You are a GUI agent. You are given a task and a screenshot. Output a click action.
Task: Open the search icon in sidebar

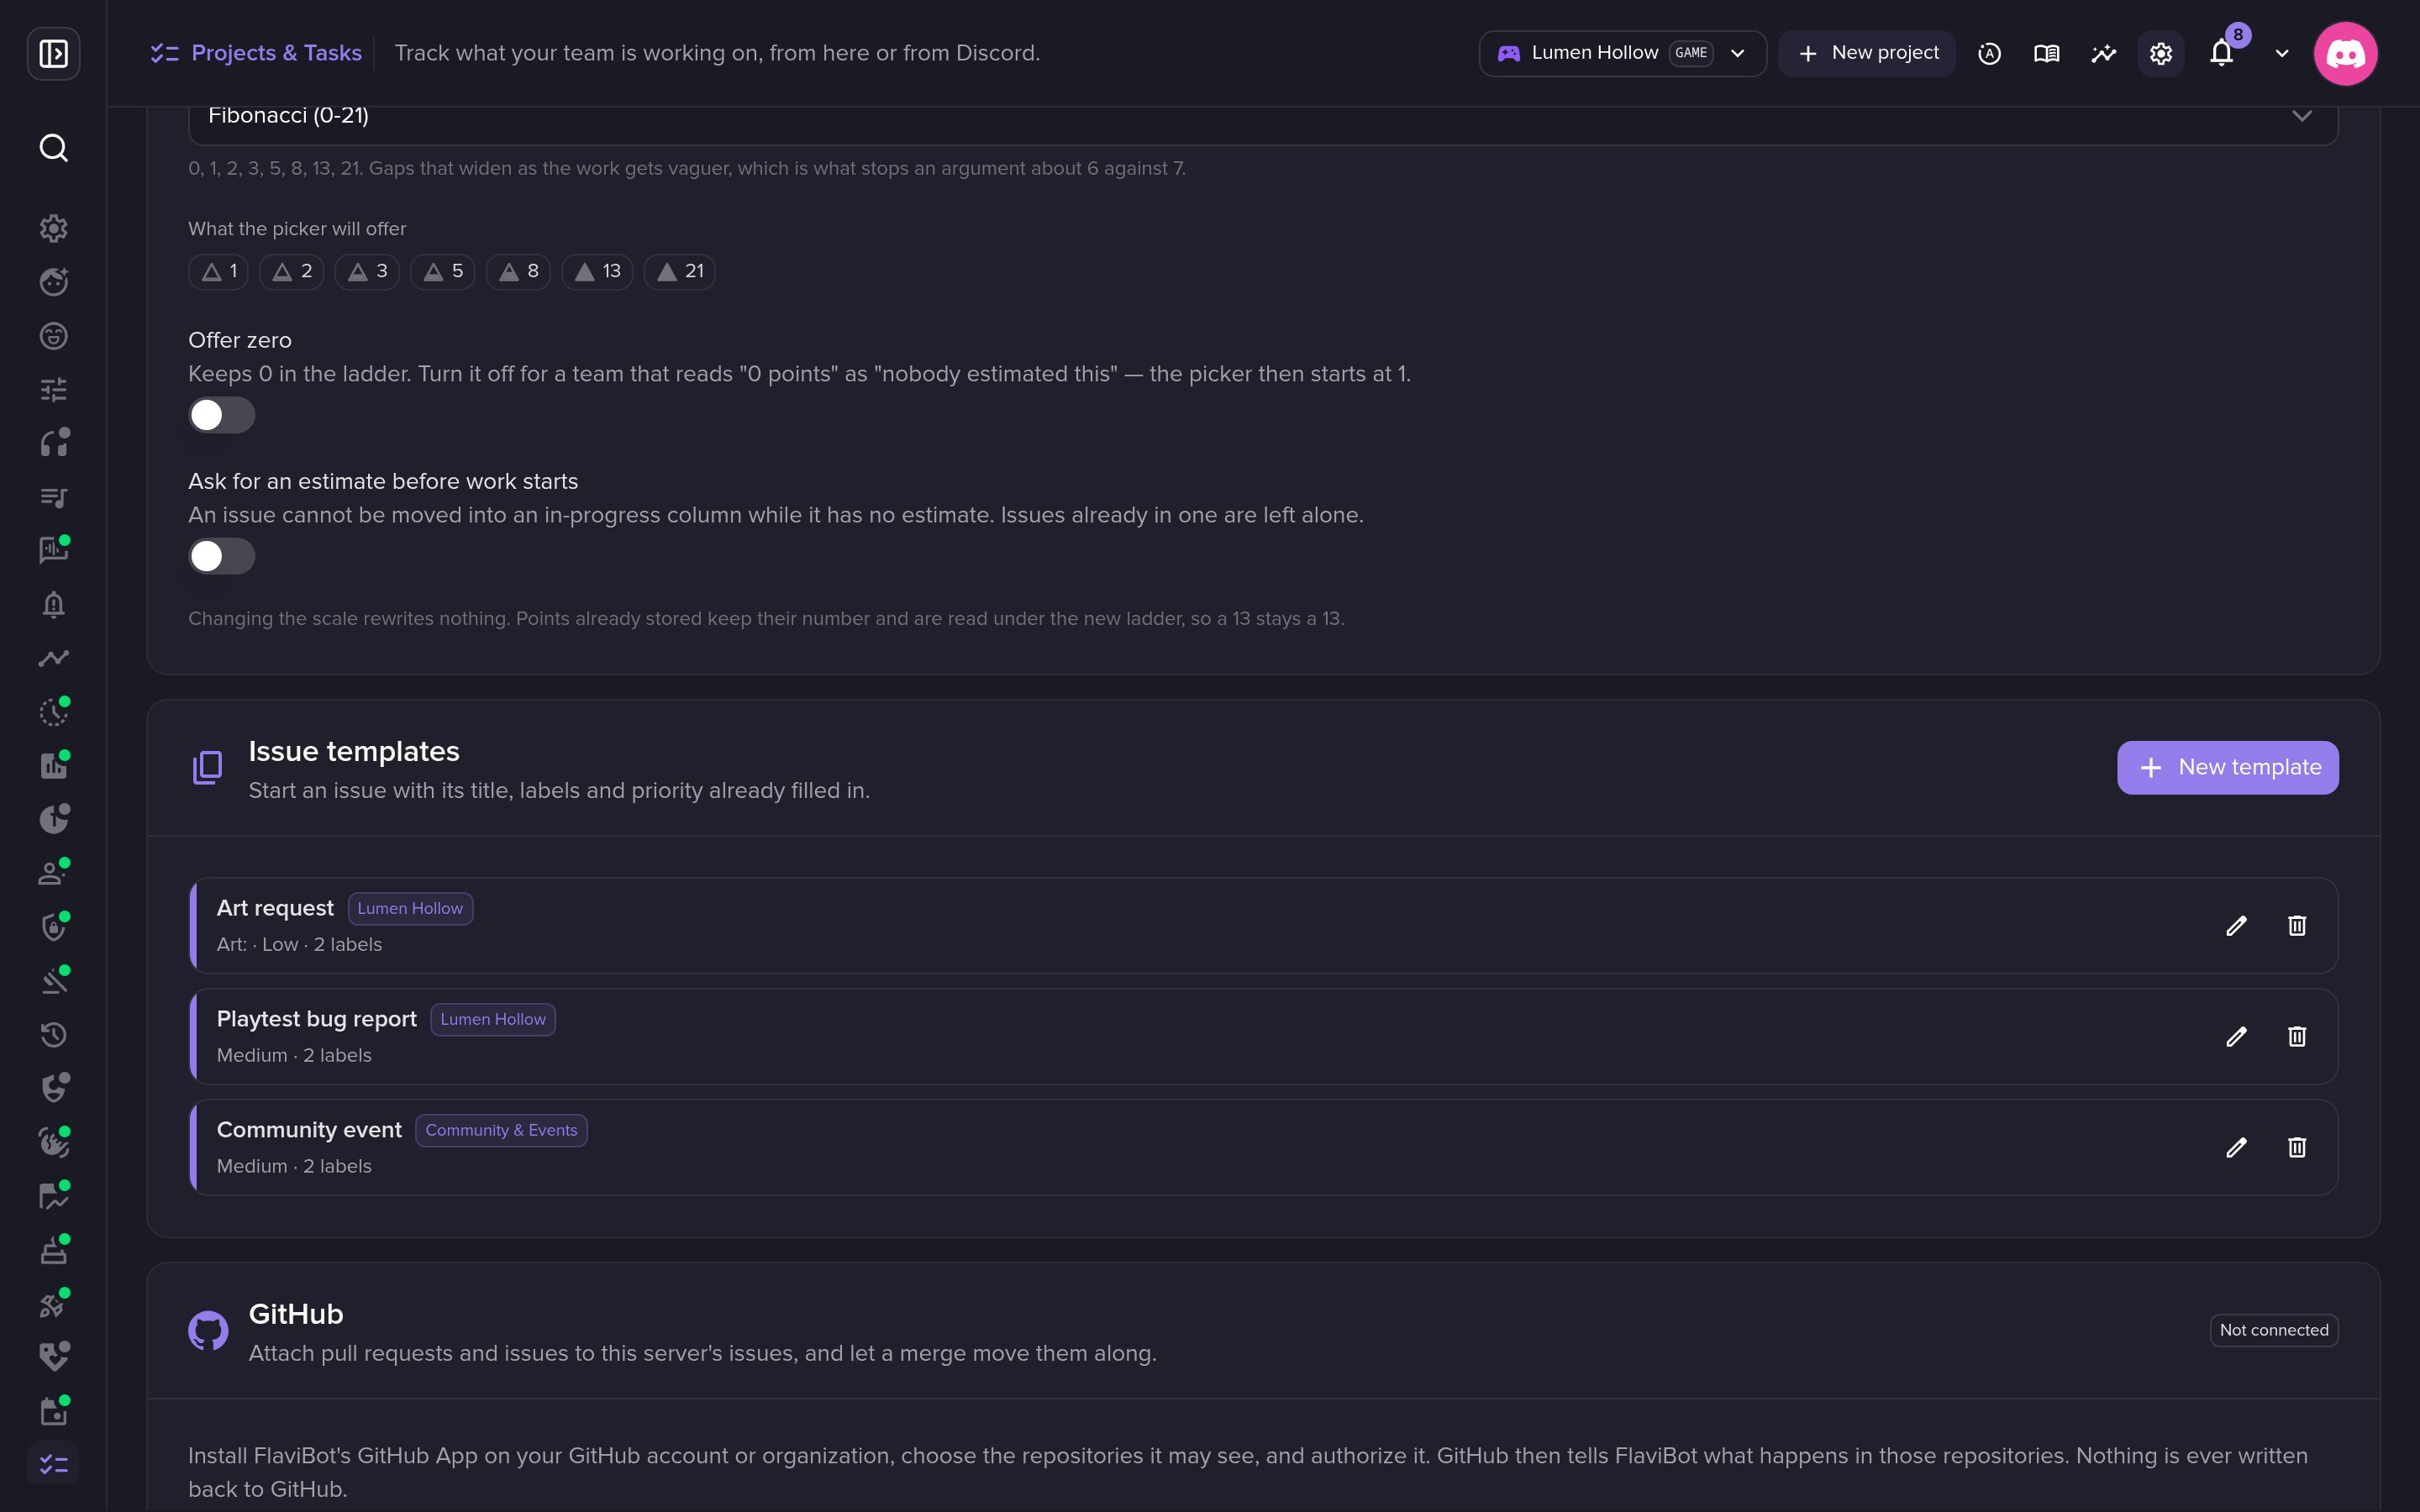pyautogui.click(x=54, y=148)
